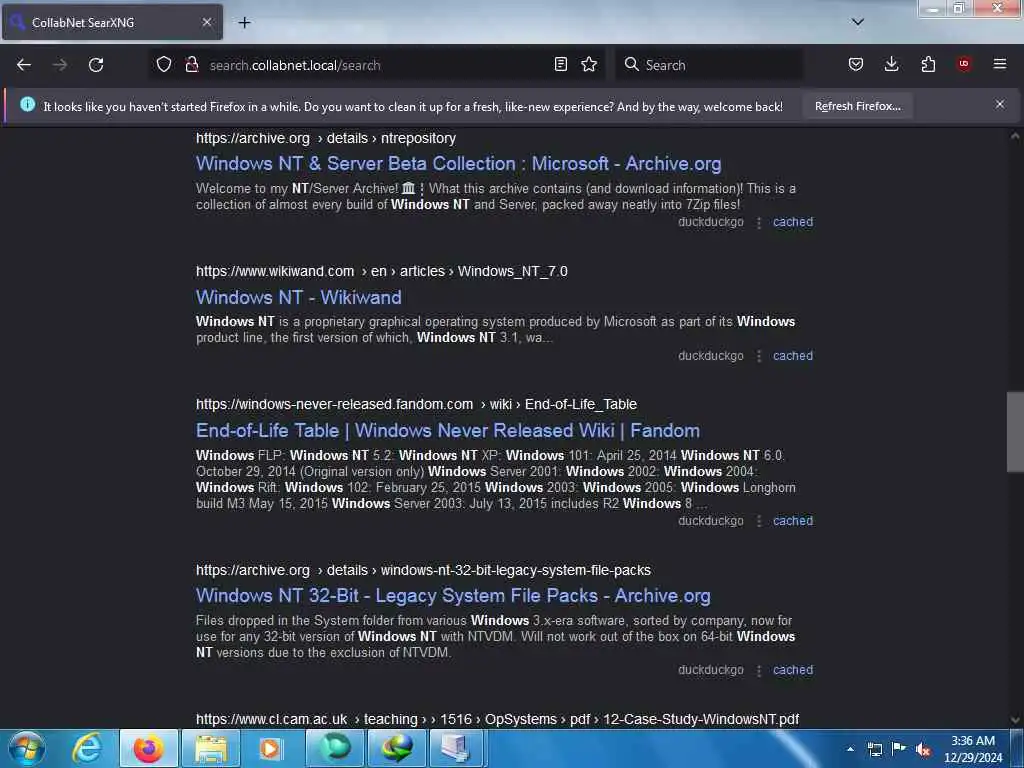Click the browser Search box

709,65
